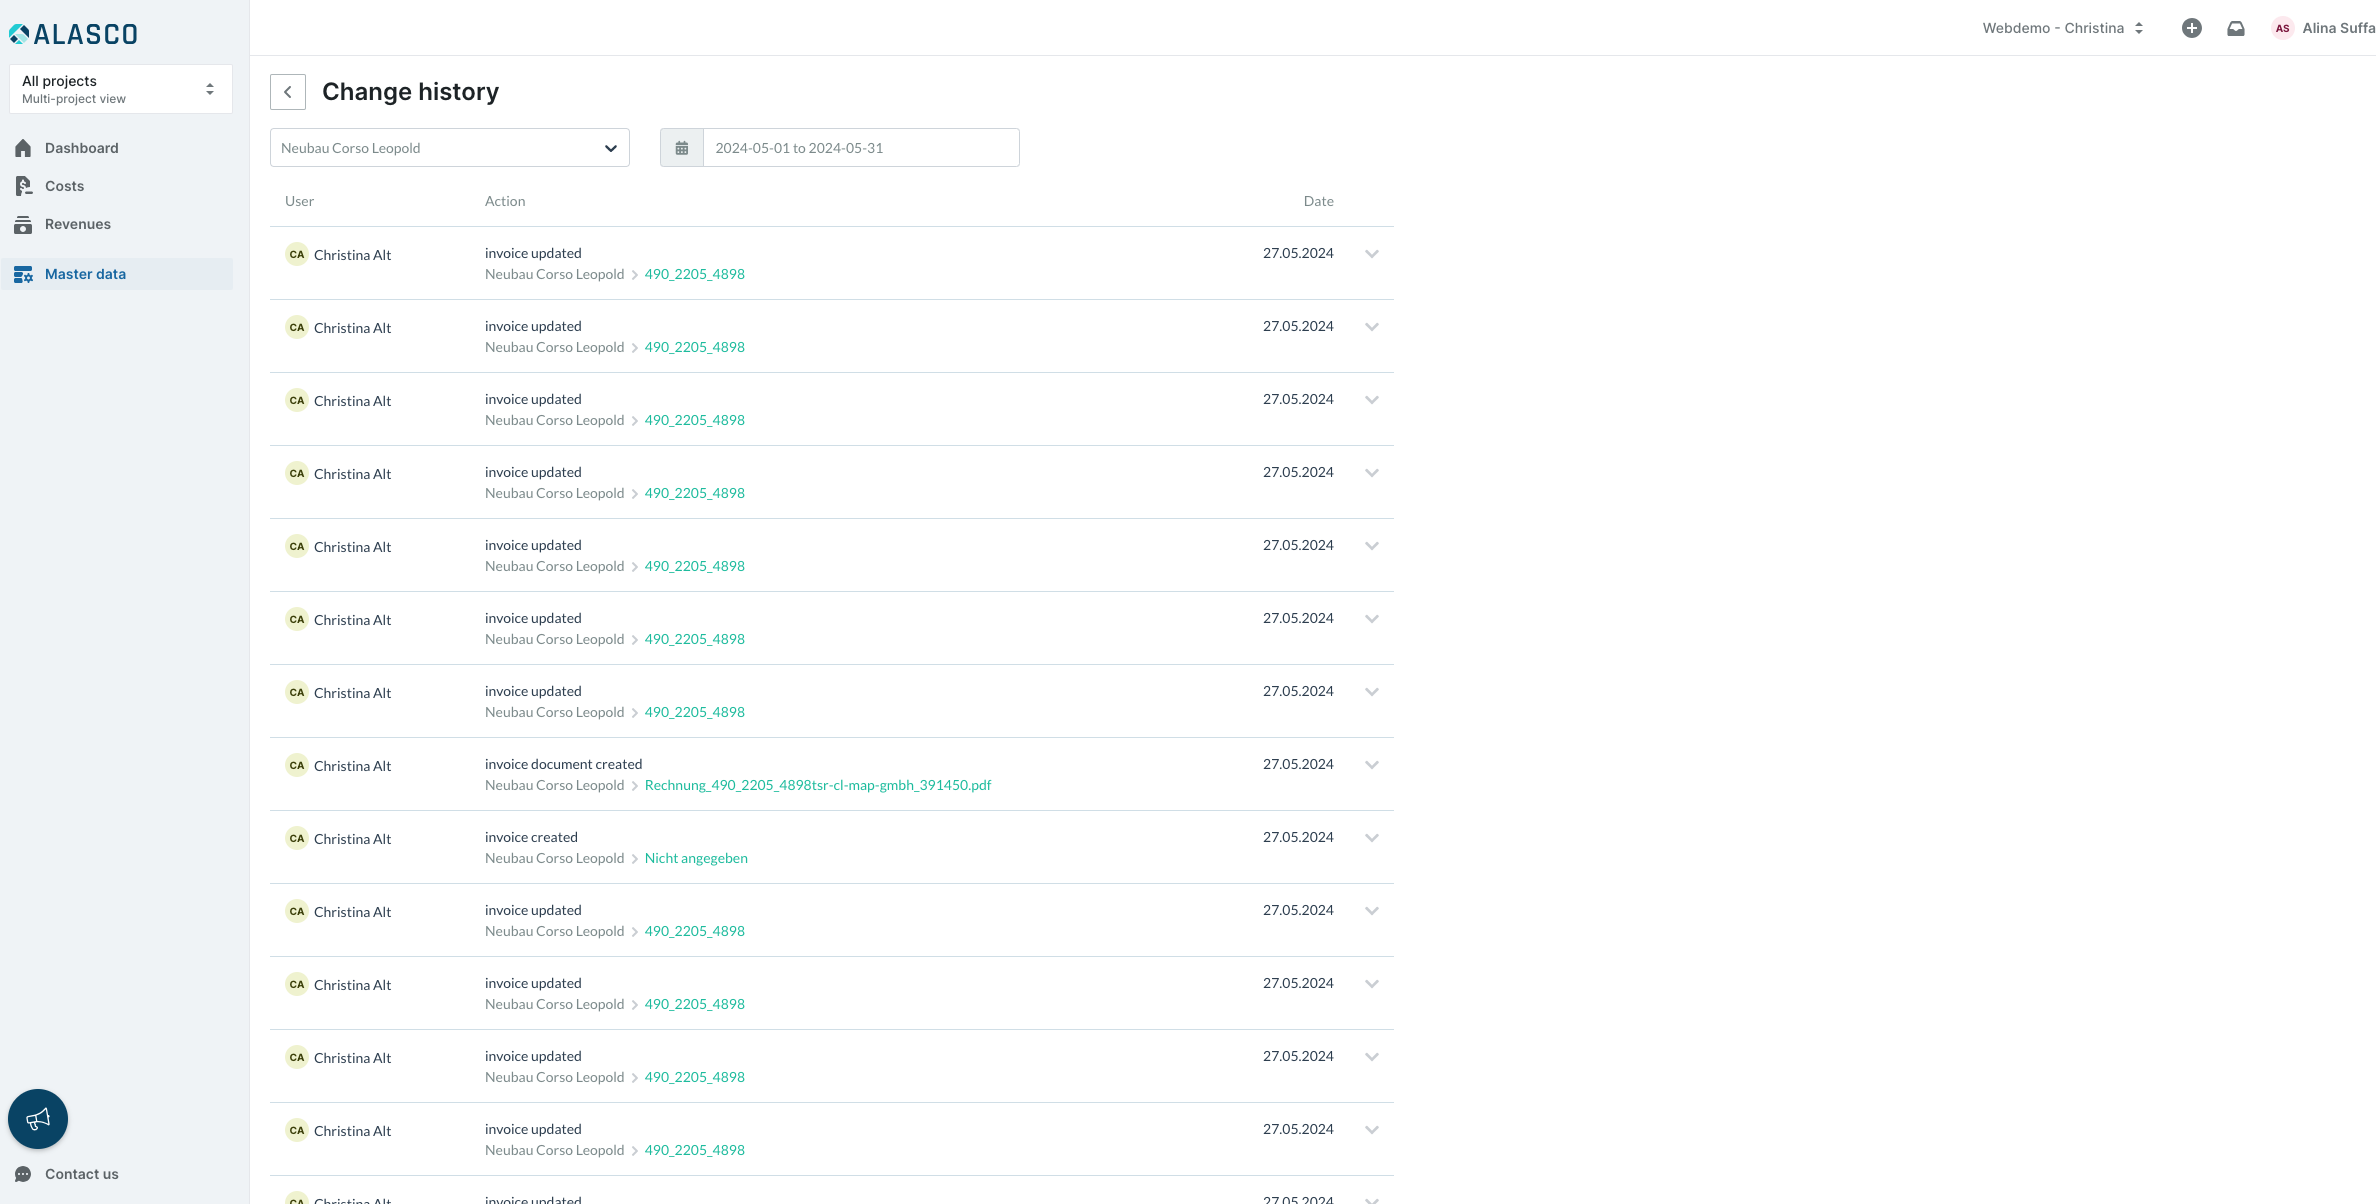Click the 2024-05-01 to 2024-05-31 date field
Screen dimensions: 2376x1204
861,148
